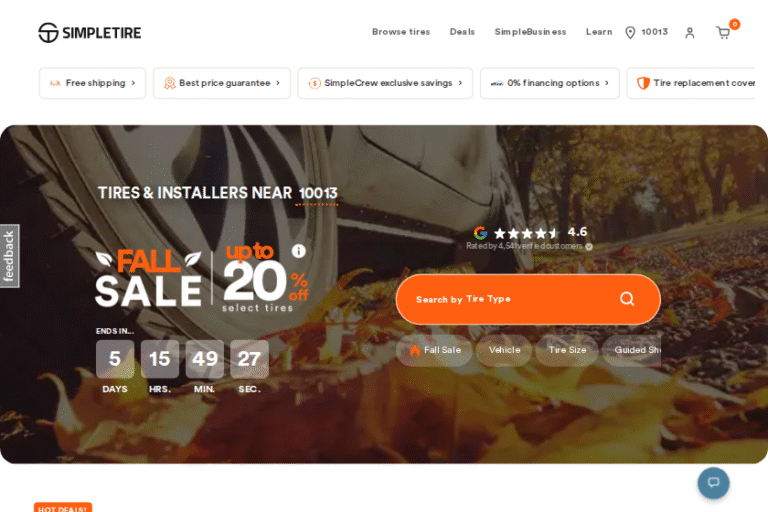Click the Google rating logo
The height and width of the screenshot is (512, 768).
coord(480,233)
